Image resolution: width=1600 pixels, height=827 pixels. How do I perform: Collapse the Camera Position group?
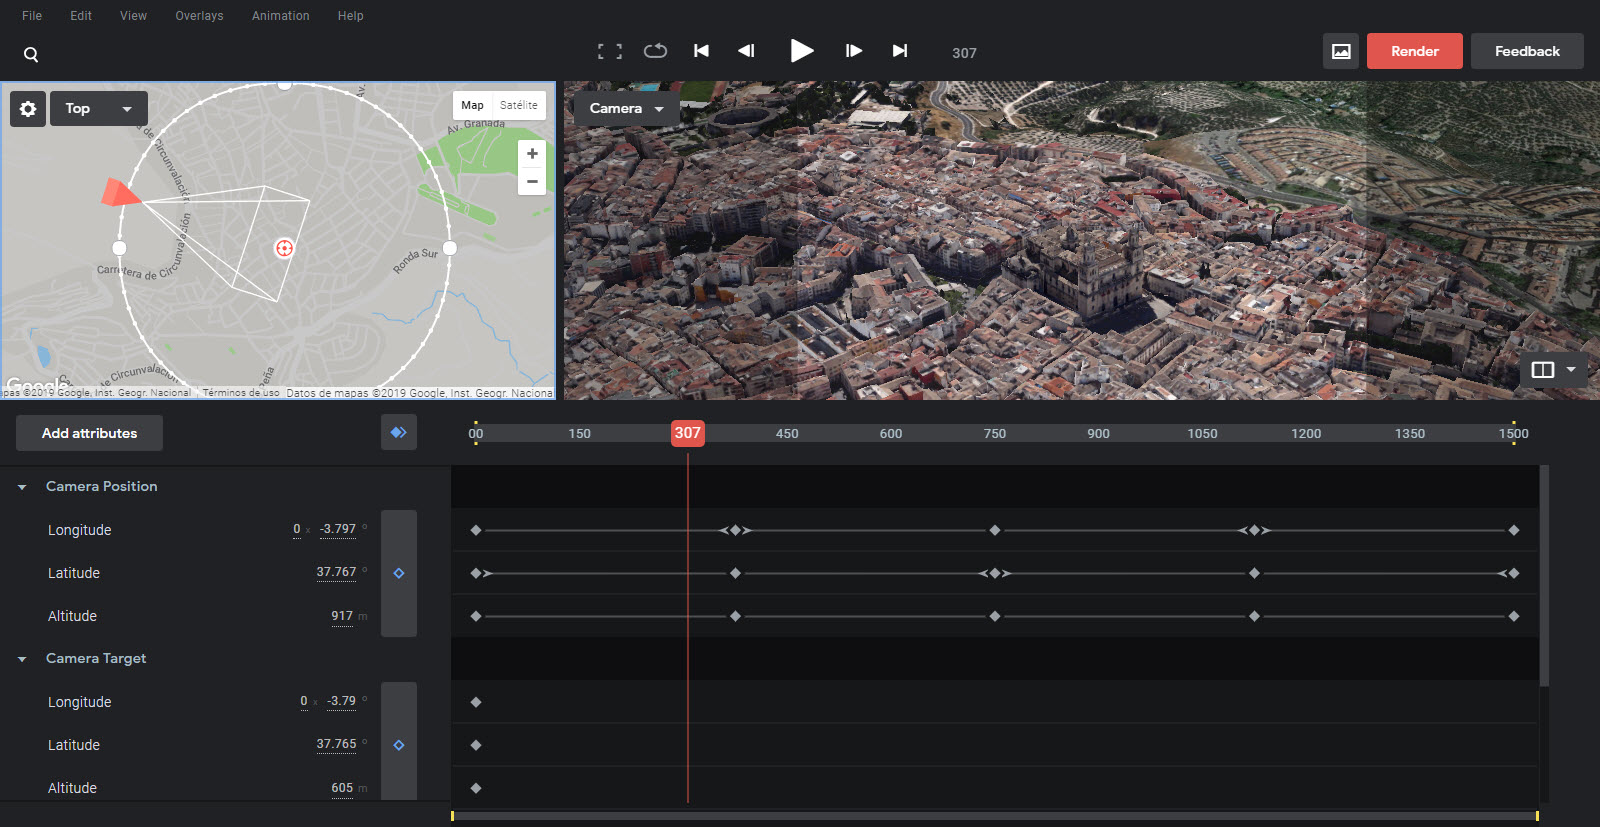click(22, 487)
